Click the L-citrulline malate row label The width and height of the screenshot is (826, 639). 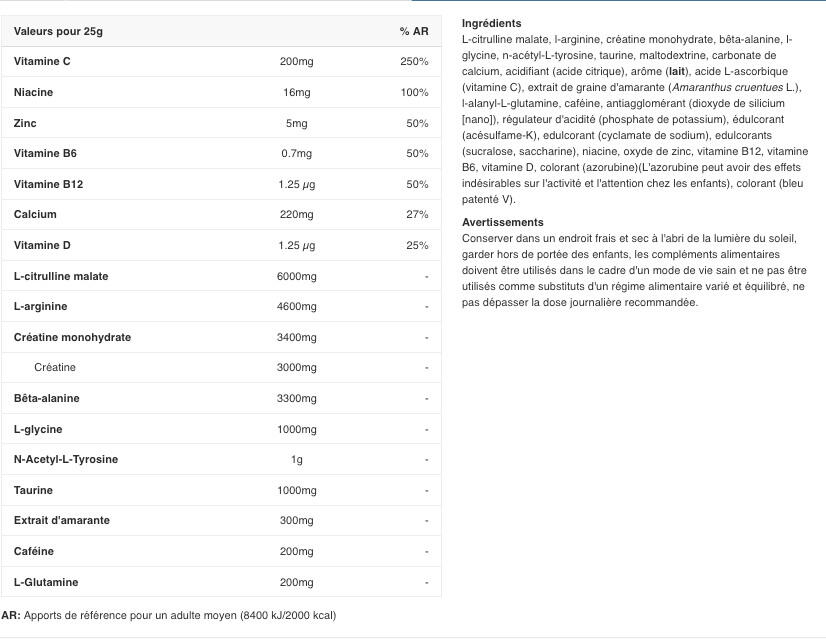point(61,276)
